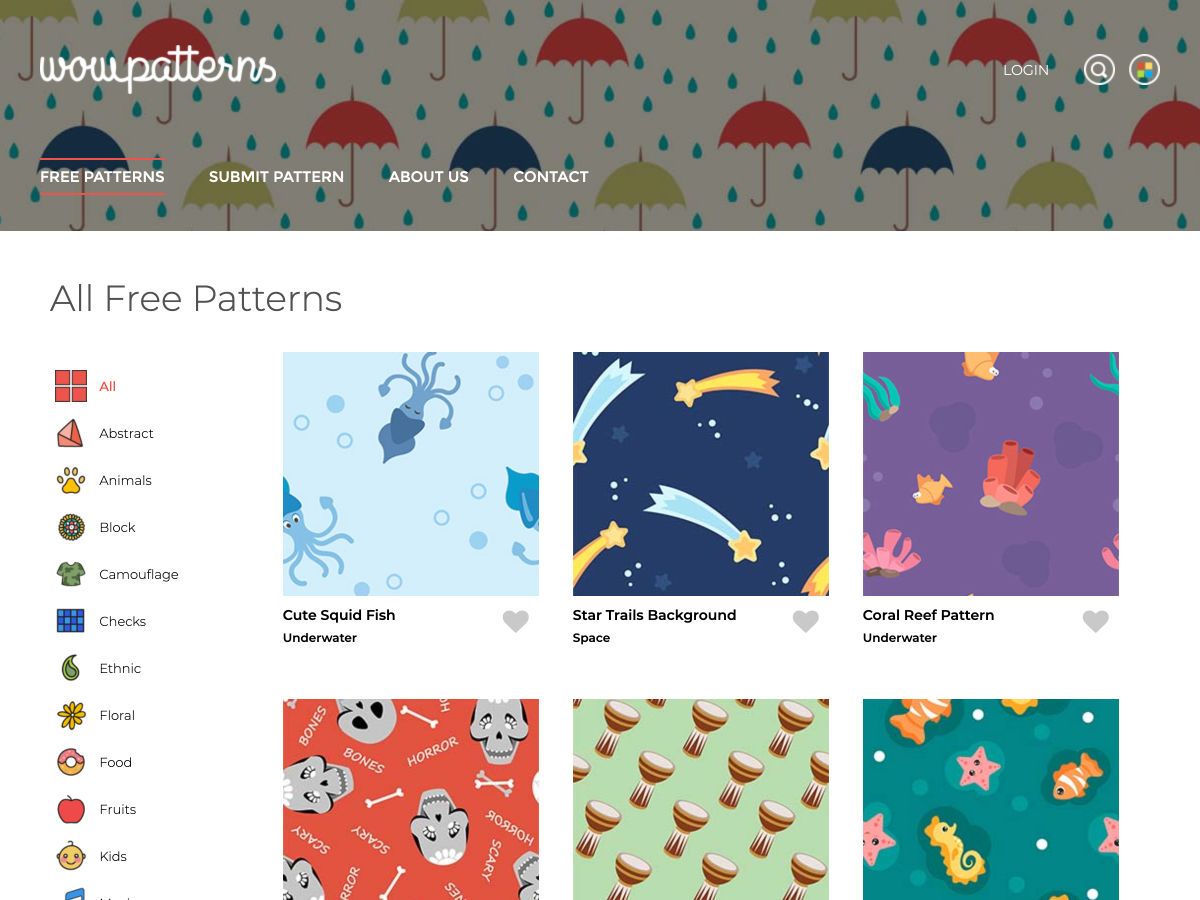1200x900 pixels.
Task: Choose the Food donut icon
Action: click(x=70, y=762)
